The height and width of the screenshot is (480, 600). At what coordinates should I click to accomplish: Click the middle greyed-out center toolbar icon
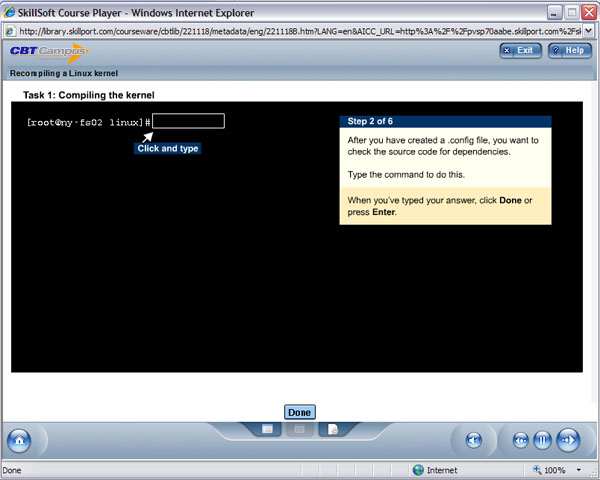point(296,429)
